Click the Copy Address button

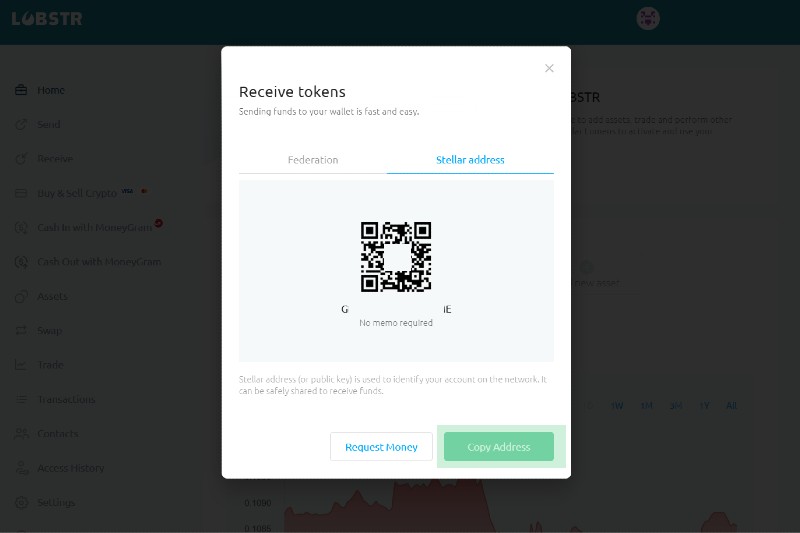coord(499,447)
